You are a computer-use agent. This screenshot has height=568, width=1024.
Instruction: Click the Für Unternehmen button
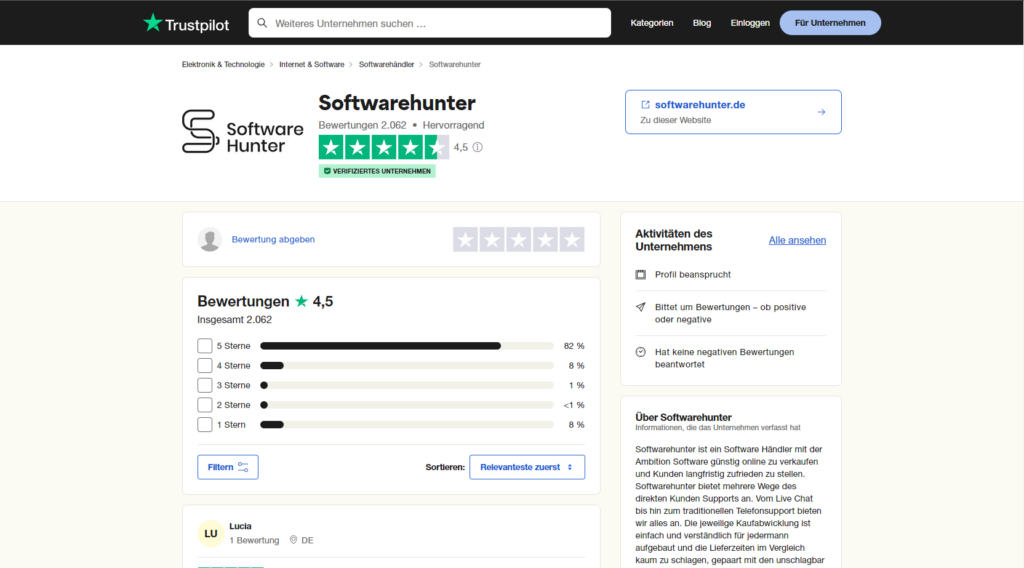pos(830,23)
